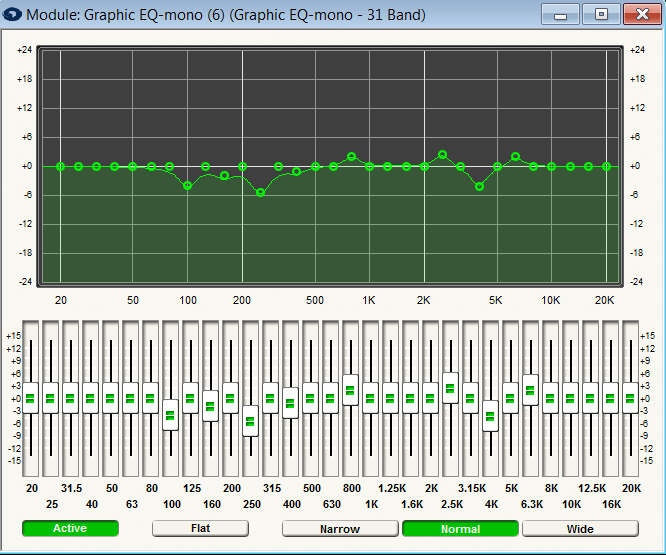The height and width of the screenshot is (555, 666).
Task: Click the 800 Hz fader handle
Action: (x=350, y=390)
